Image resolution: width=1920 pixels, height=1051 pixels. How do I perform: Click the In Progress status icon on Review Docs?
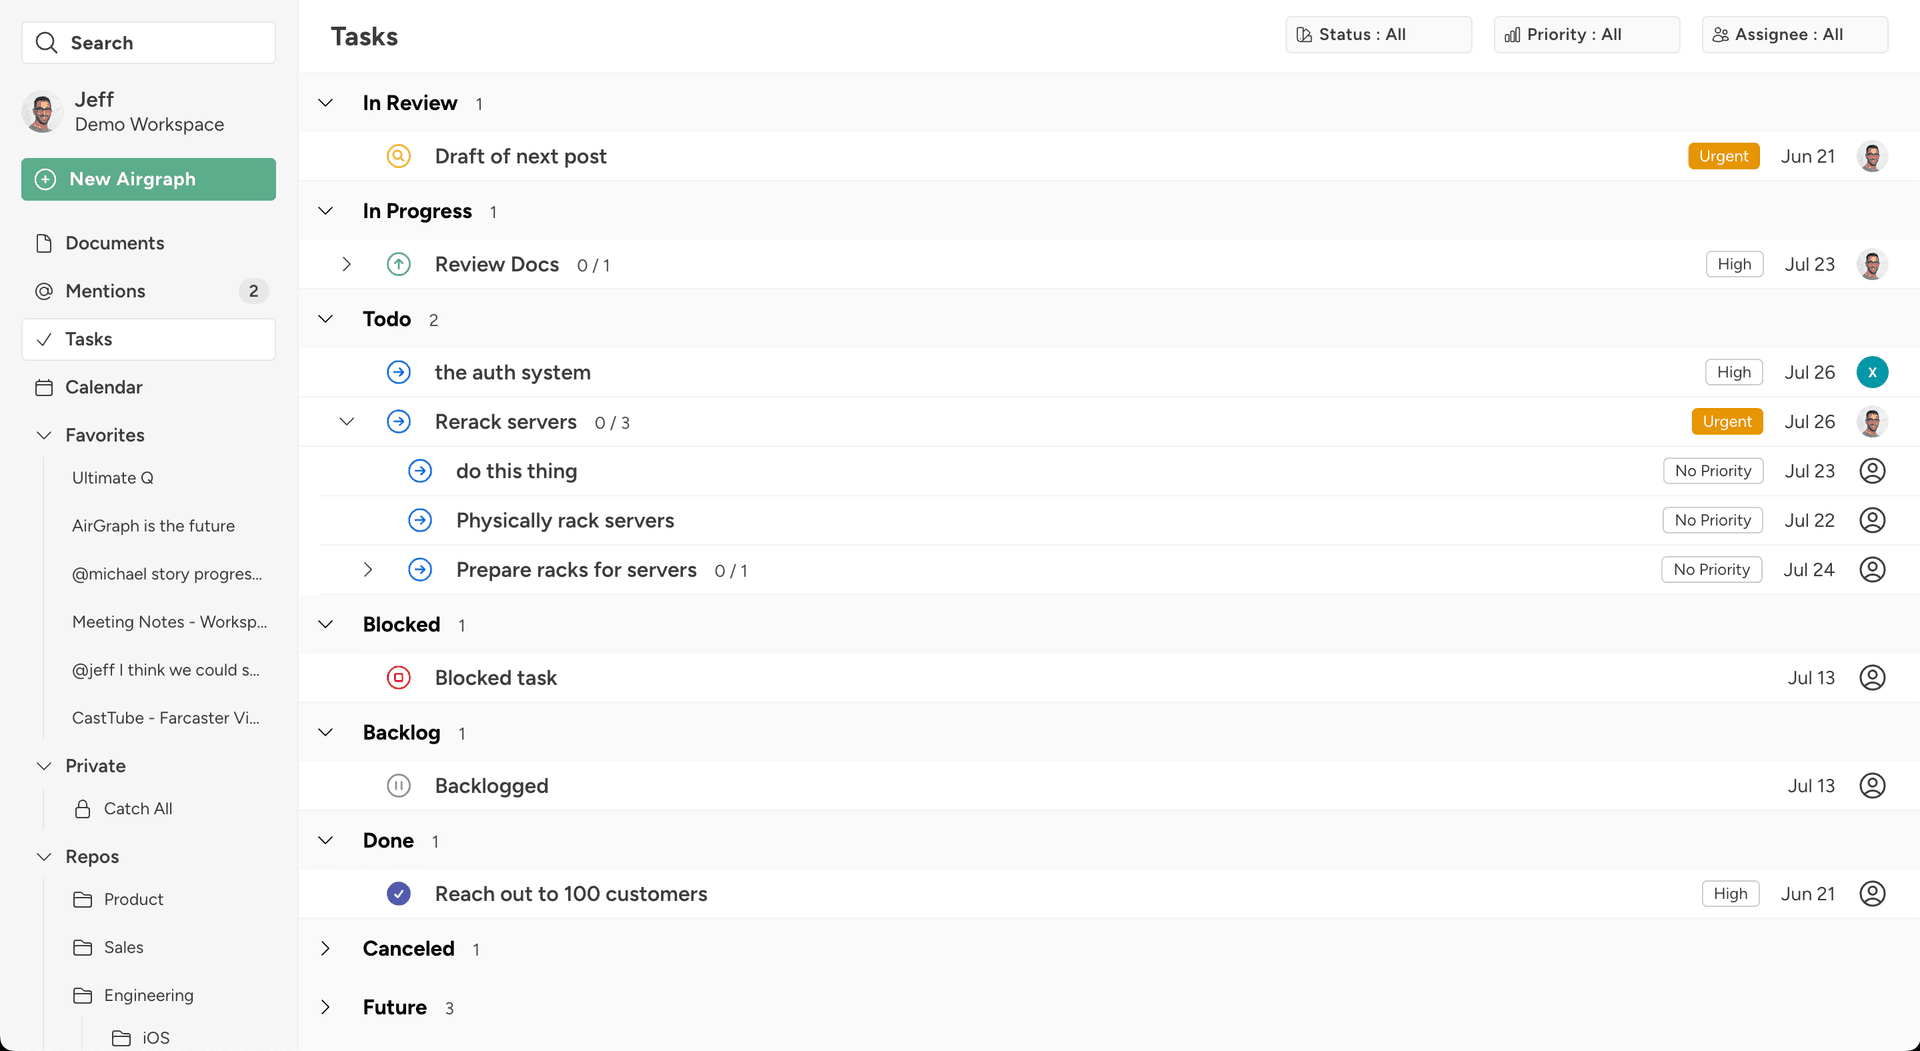[x=398, y=265]
